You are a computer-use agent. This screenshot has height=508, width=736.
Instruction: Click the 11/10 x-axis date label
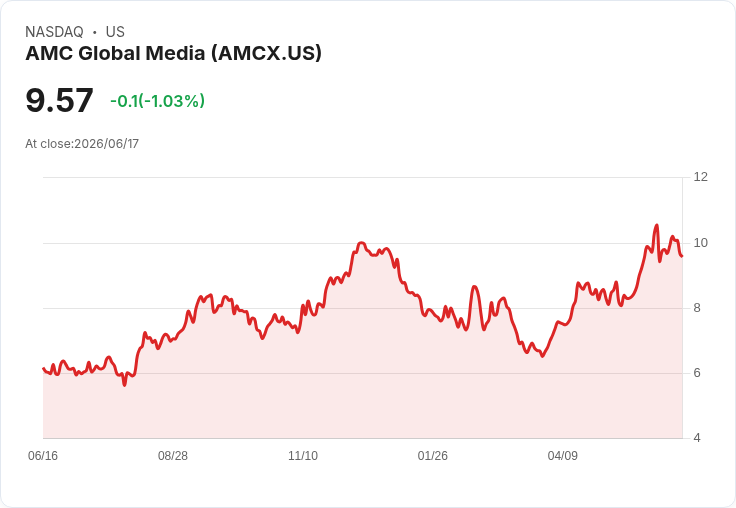(x=303, y=455)
